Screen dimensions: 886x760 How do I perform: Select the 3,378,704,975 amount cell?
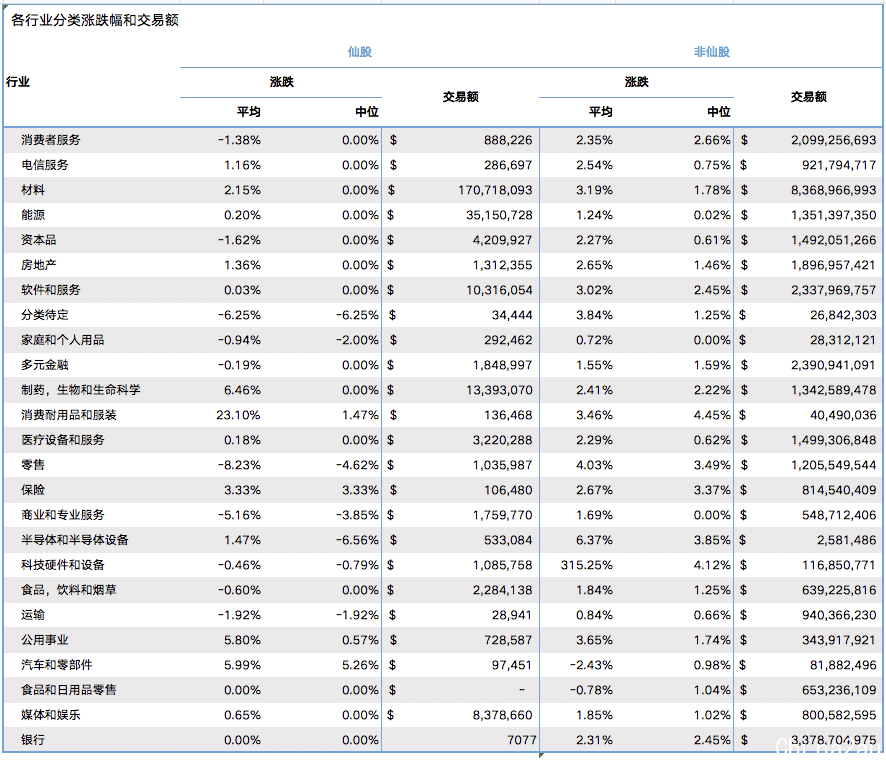click(833, 740)
